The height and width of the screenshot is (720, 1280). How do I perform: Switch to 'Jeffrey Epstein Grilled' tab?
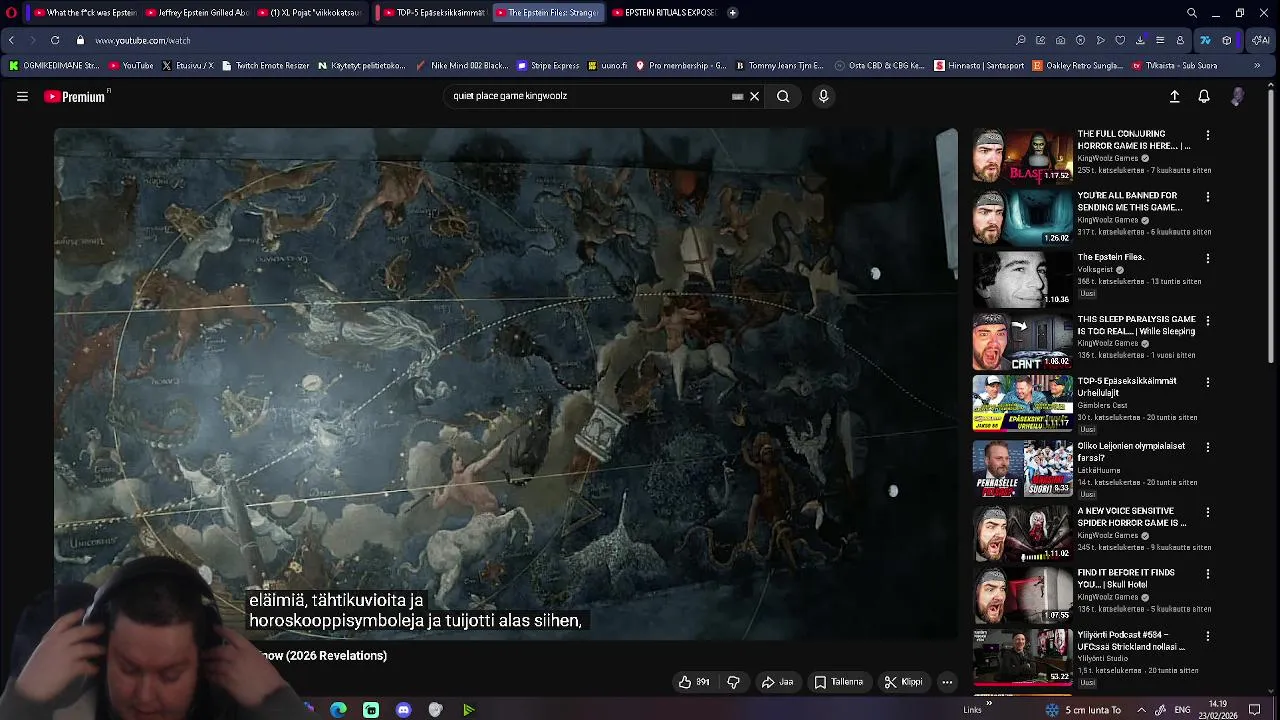[x=196, y=13]
